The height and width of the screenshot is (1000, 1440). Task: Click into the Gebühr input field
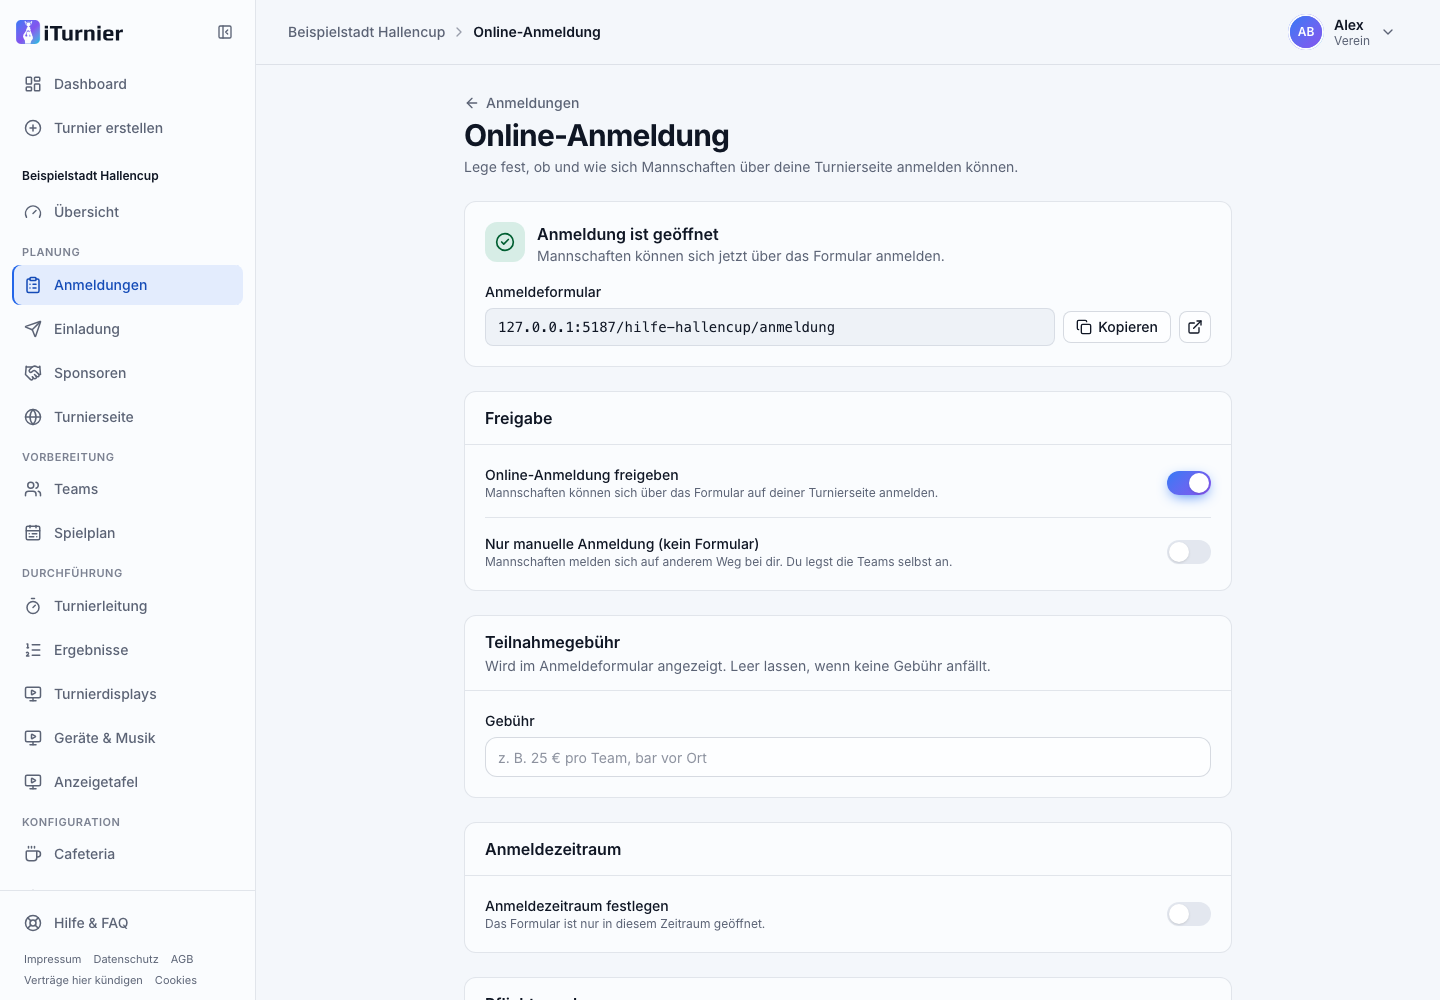[x=848, y=757]
